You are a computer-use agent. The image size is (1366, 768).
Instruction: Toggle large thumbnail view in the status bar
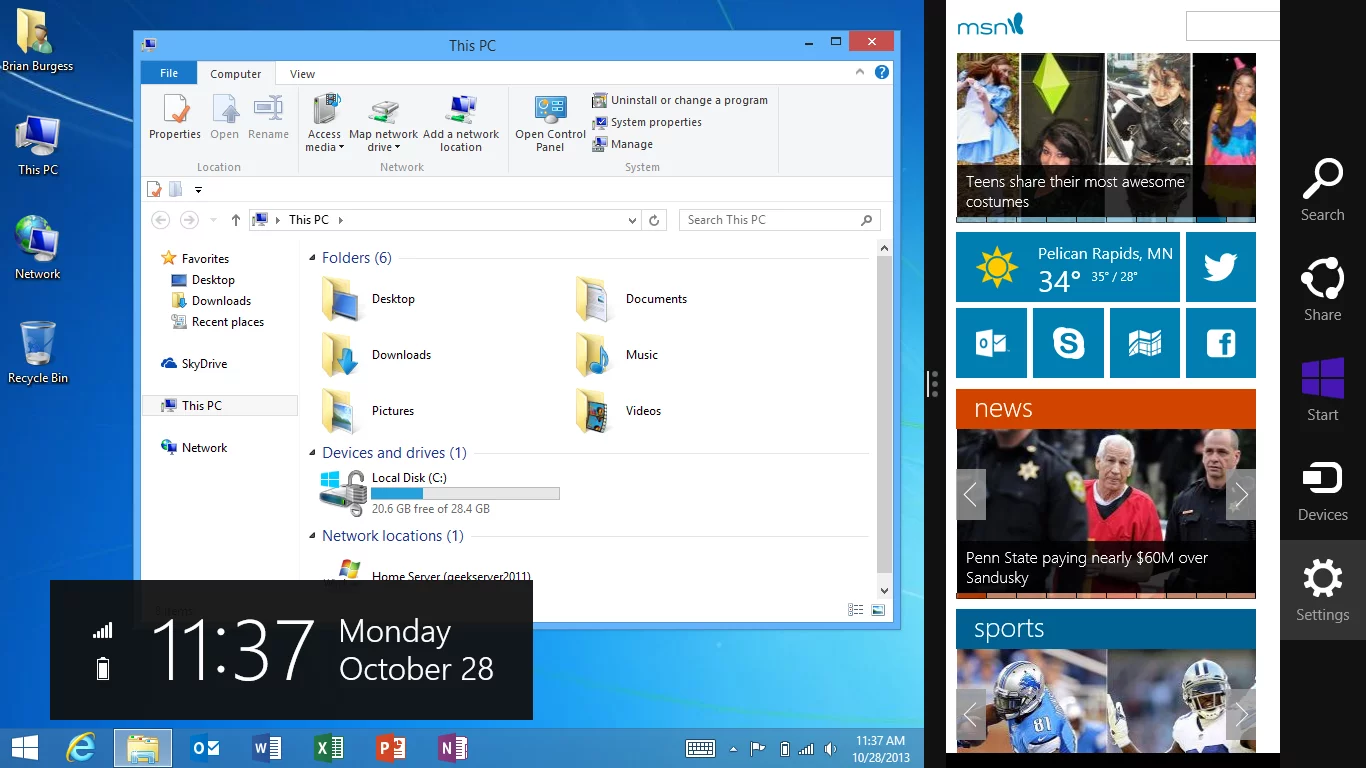coord(878,609)
